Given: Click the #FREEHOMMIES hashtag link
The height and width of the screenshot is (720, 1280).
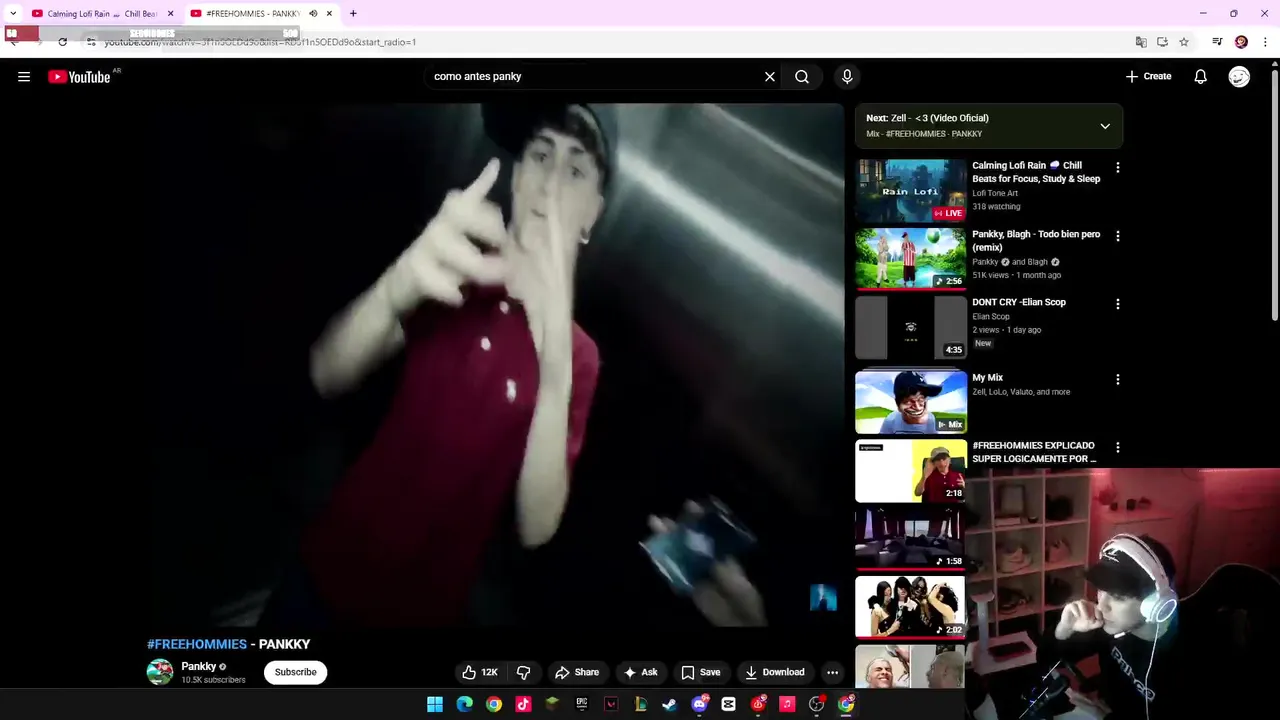Looking at the screenshot, I should [197, 644].
